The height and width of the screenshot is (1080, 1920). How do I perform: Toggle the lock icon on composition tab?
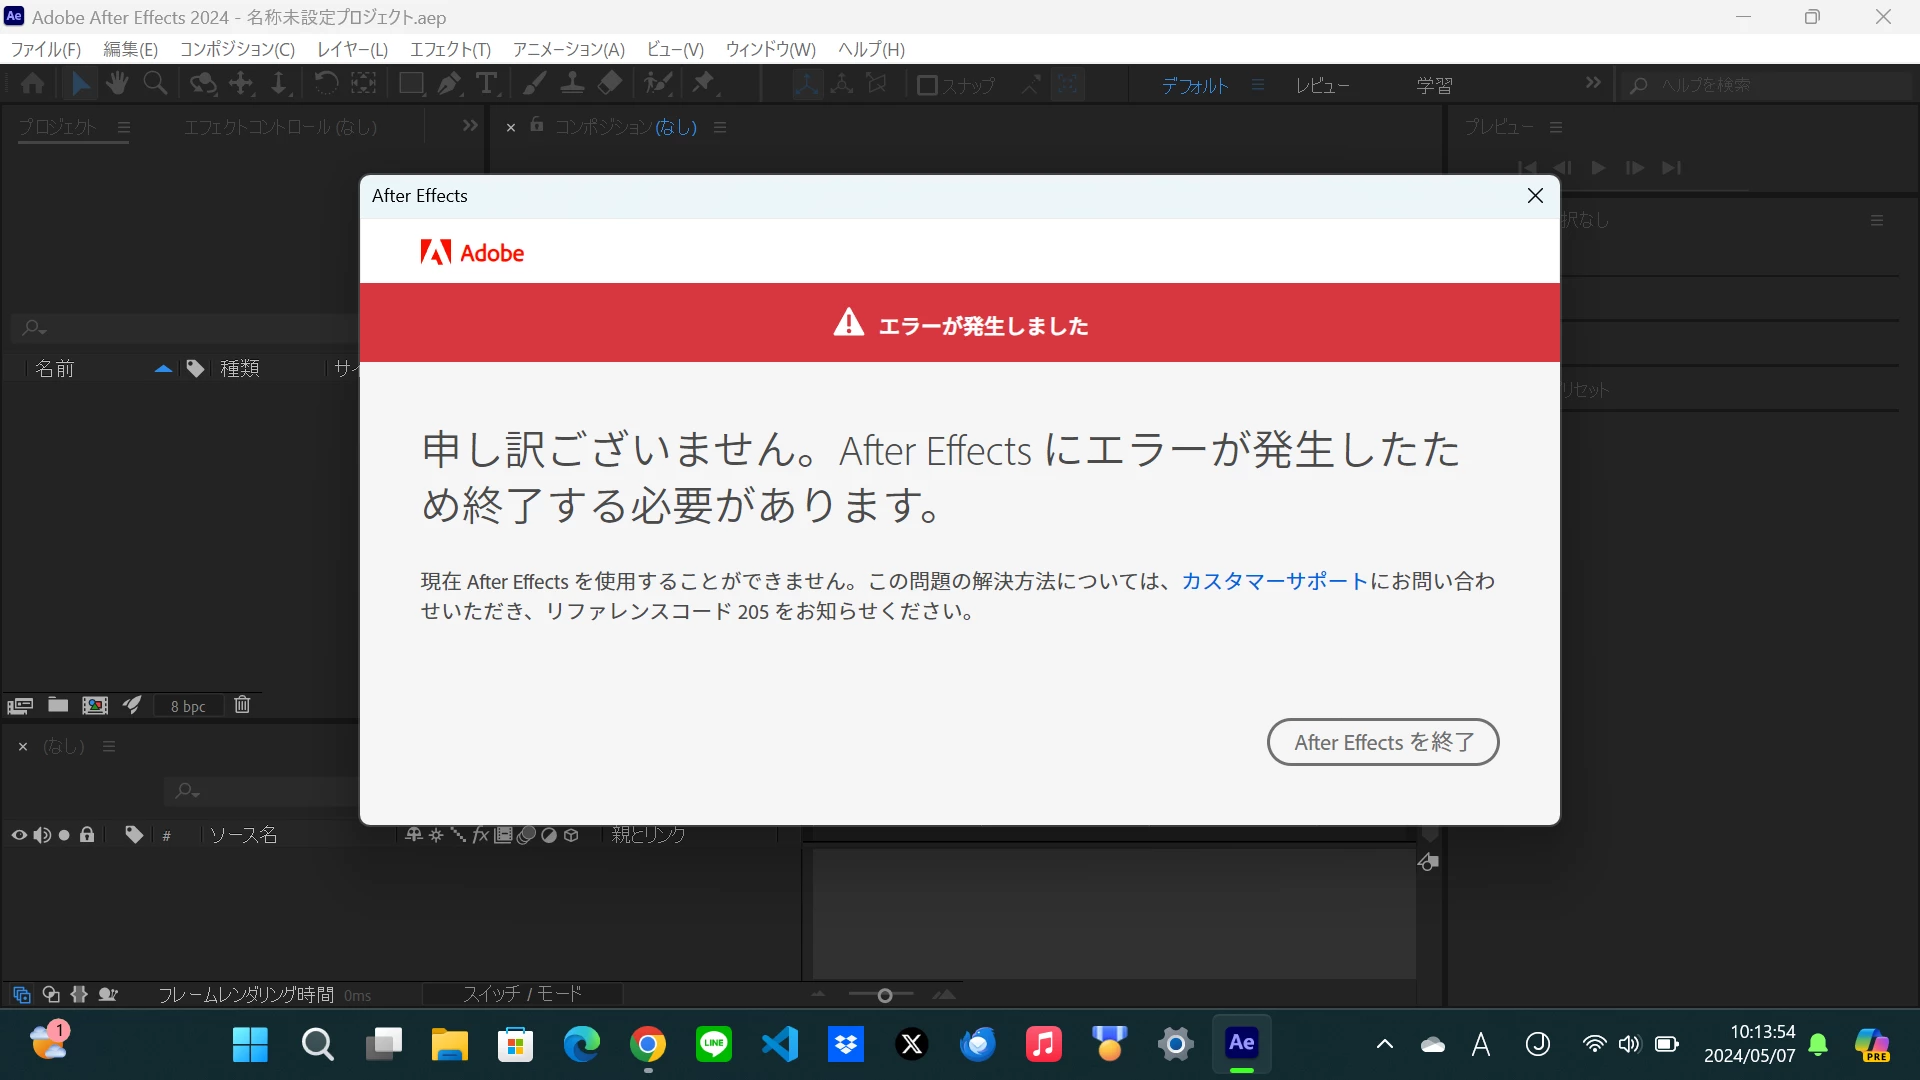[537, 125]
